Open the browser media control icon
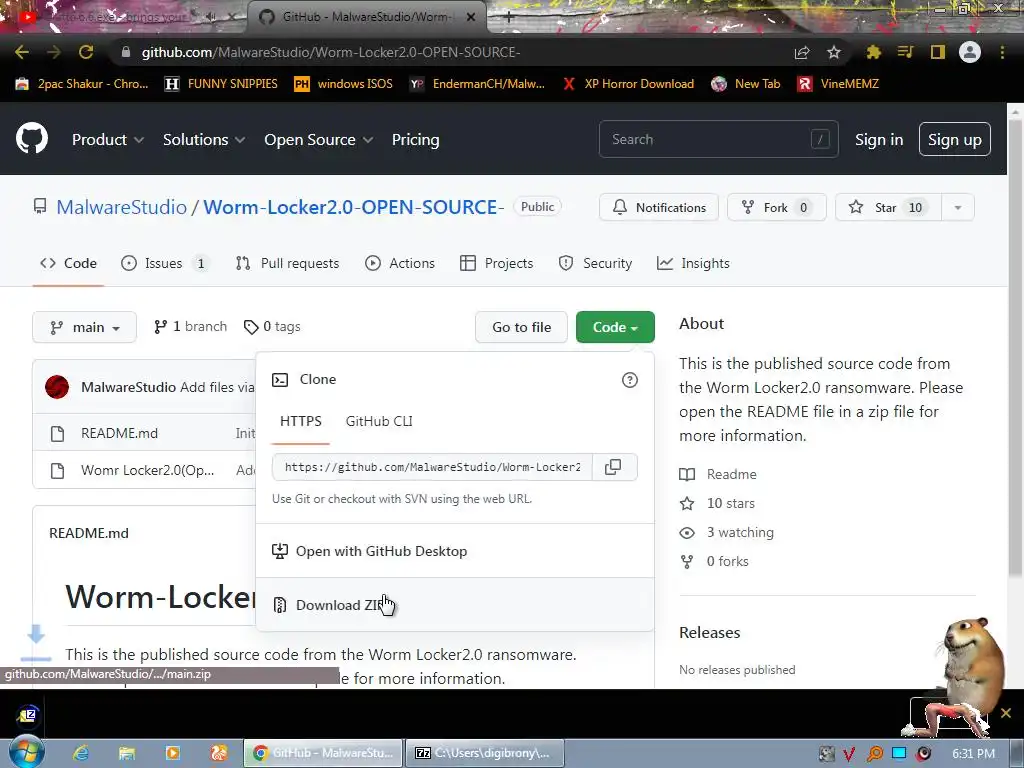 click(x=905, y=52)
